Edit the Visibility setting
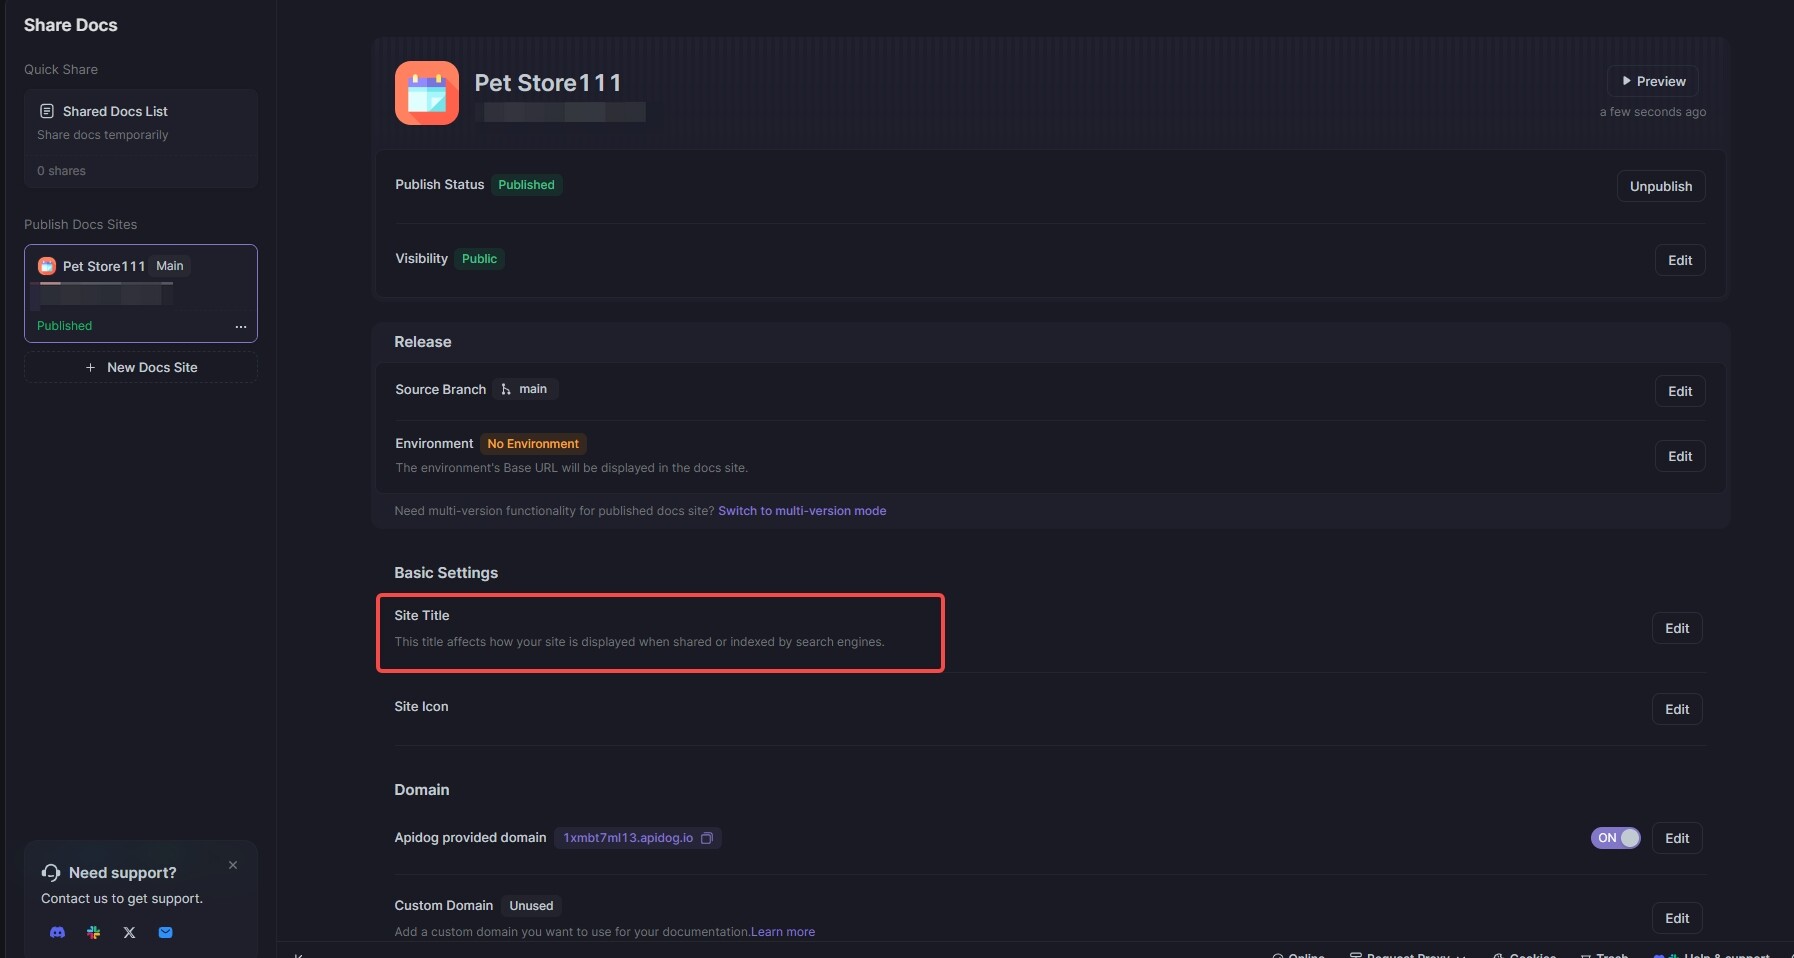 [1680, 260]
